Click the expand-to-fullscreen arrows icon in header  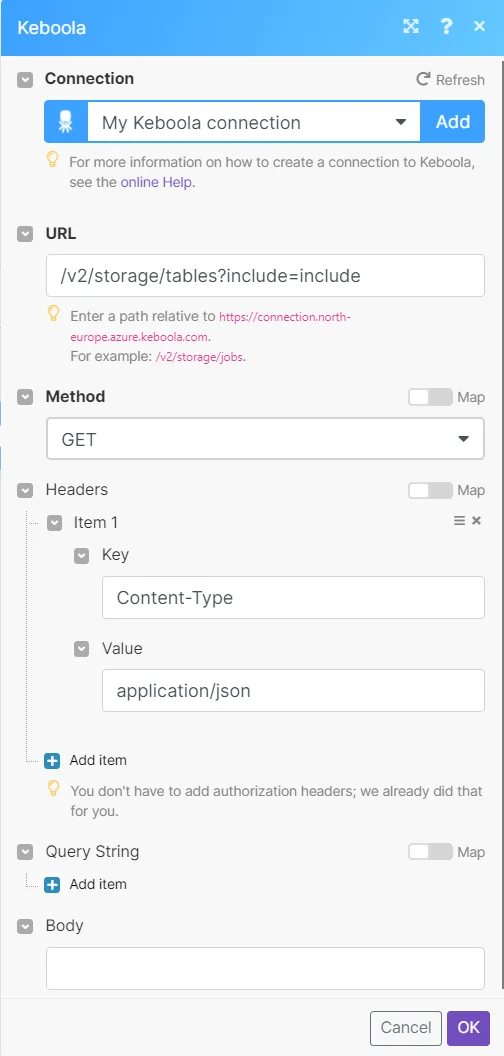[x=411, y=26]
